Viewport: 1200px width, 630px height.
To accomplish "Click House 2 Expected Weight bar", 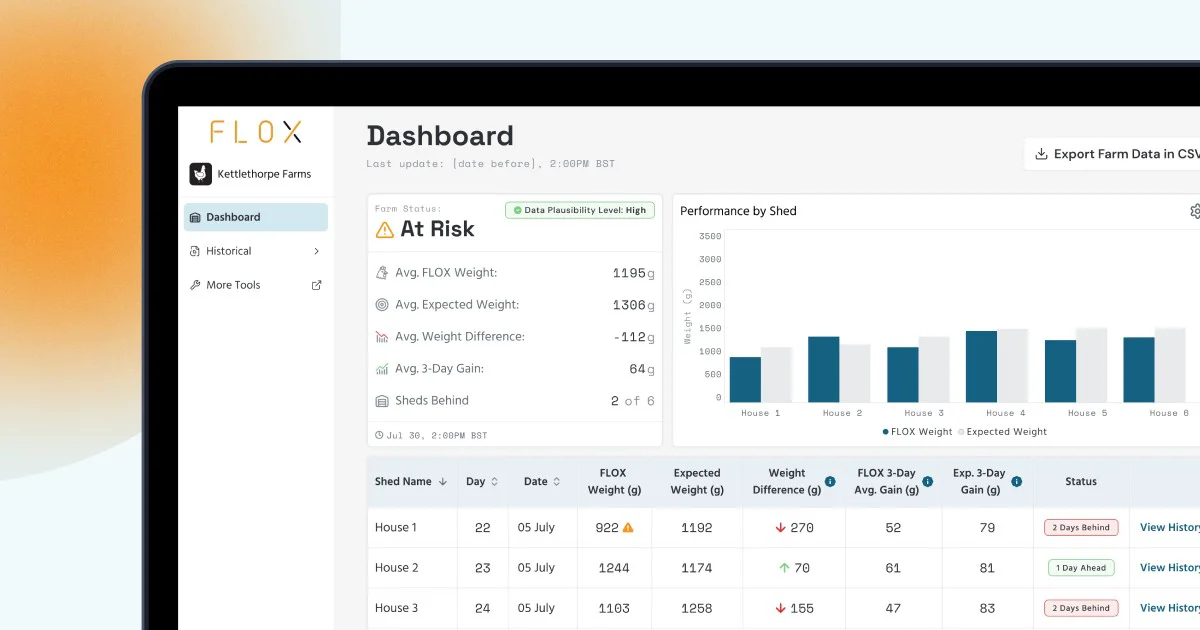I will pos(855,373).
